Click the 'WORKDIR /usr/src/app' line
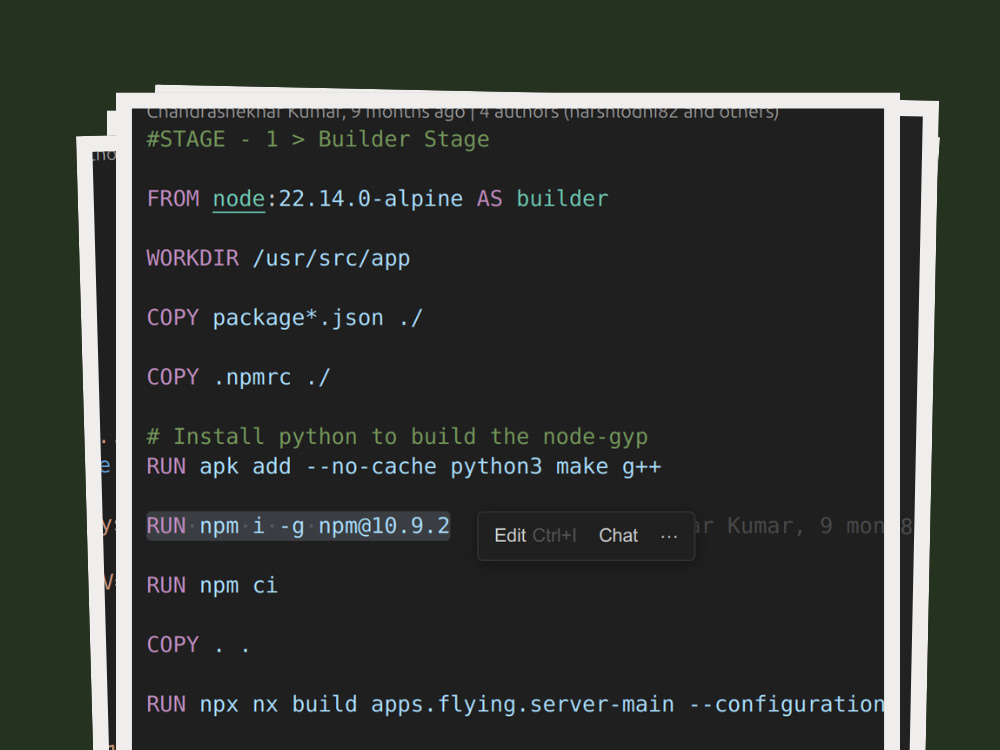This screenshot has height=750, width=1000. click(x=278, y=258)
